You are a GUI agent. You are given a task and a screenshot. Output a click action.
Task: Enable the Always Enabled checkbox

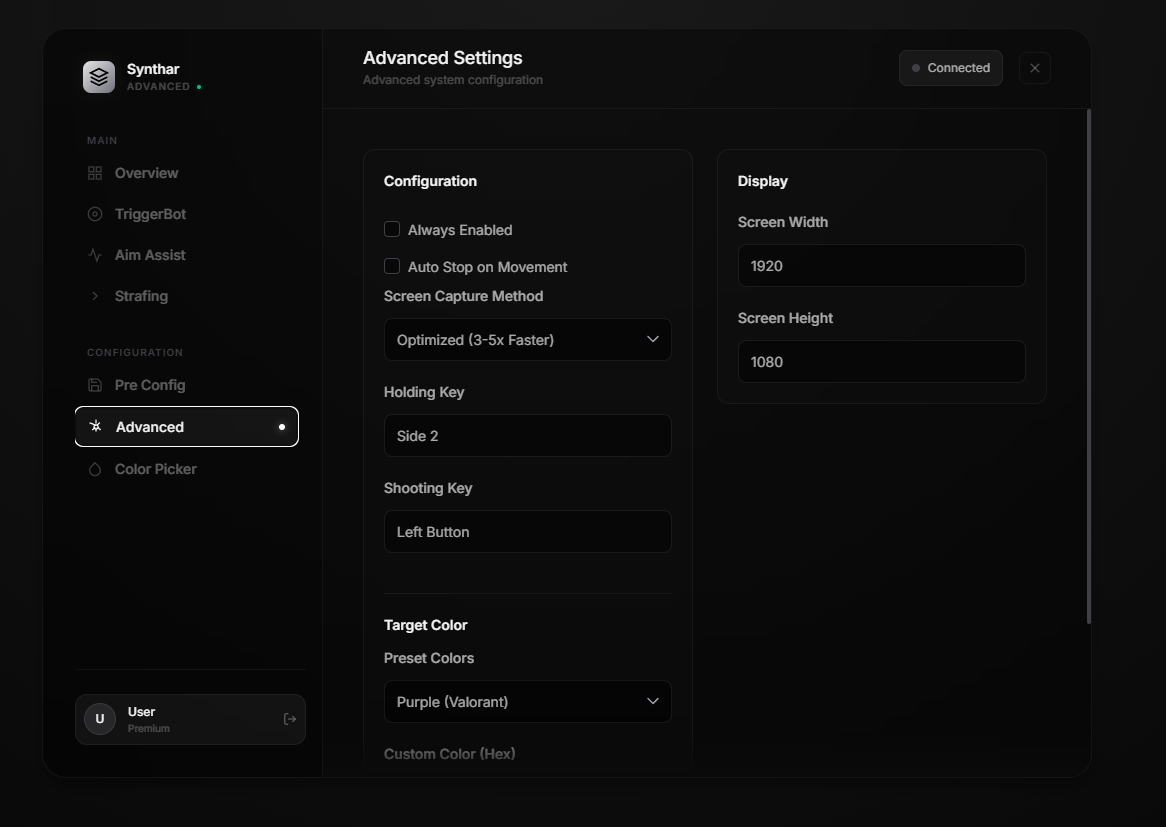392,229
